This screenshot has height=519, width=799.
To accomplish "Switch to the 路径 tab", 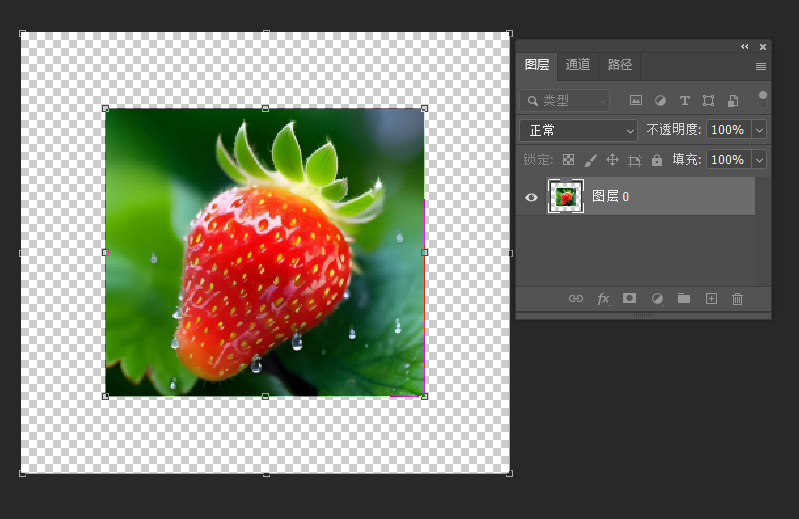I will (x=620, y=65).
